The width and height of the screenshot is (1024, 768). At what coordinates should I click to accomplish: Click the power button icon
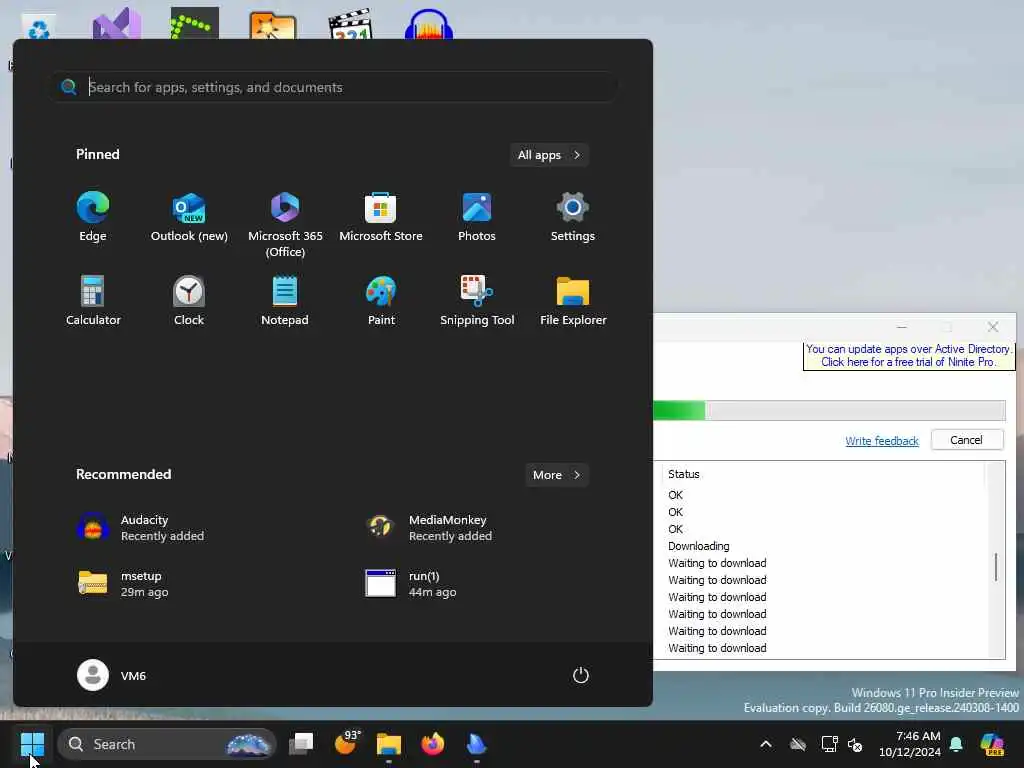click(x=581, y=675)
